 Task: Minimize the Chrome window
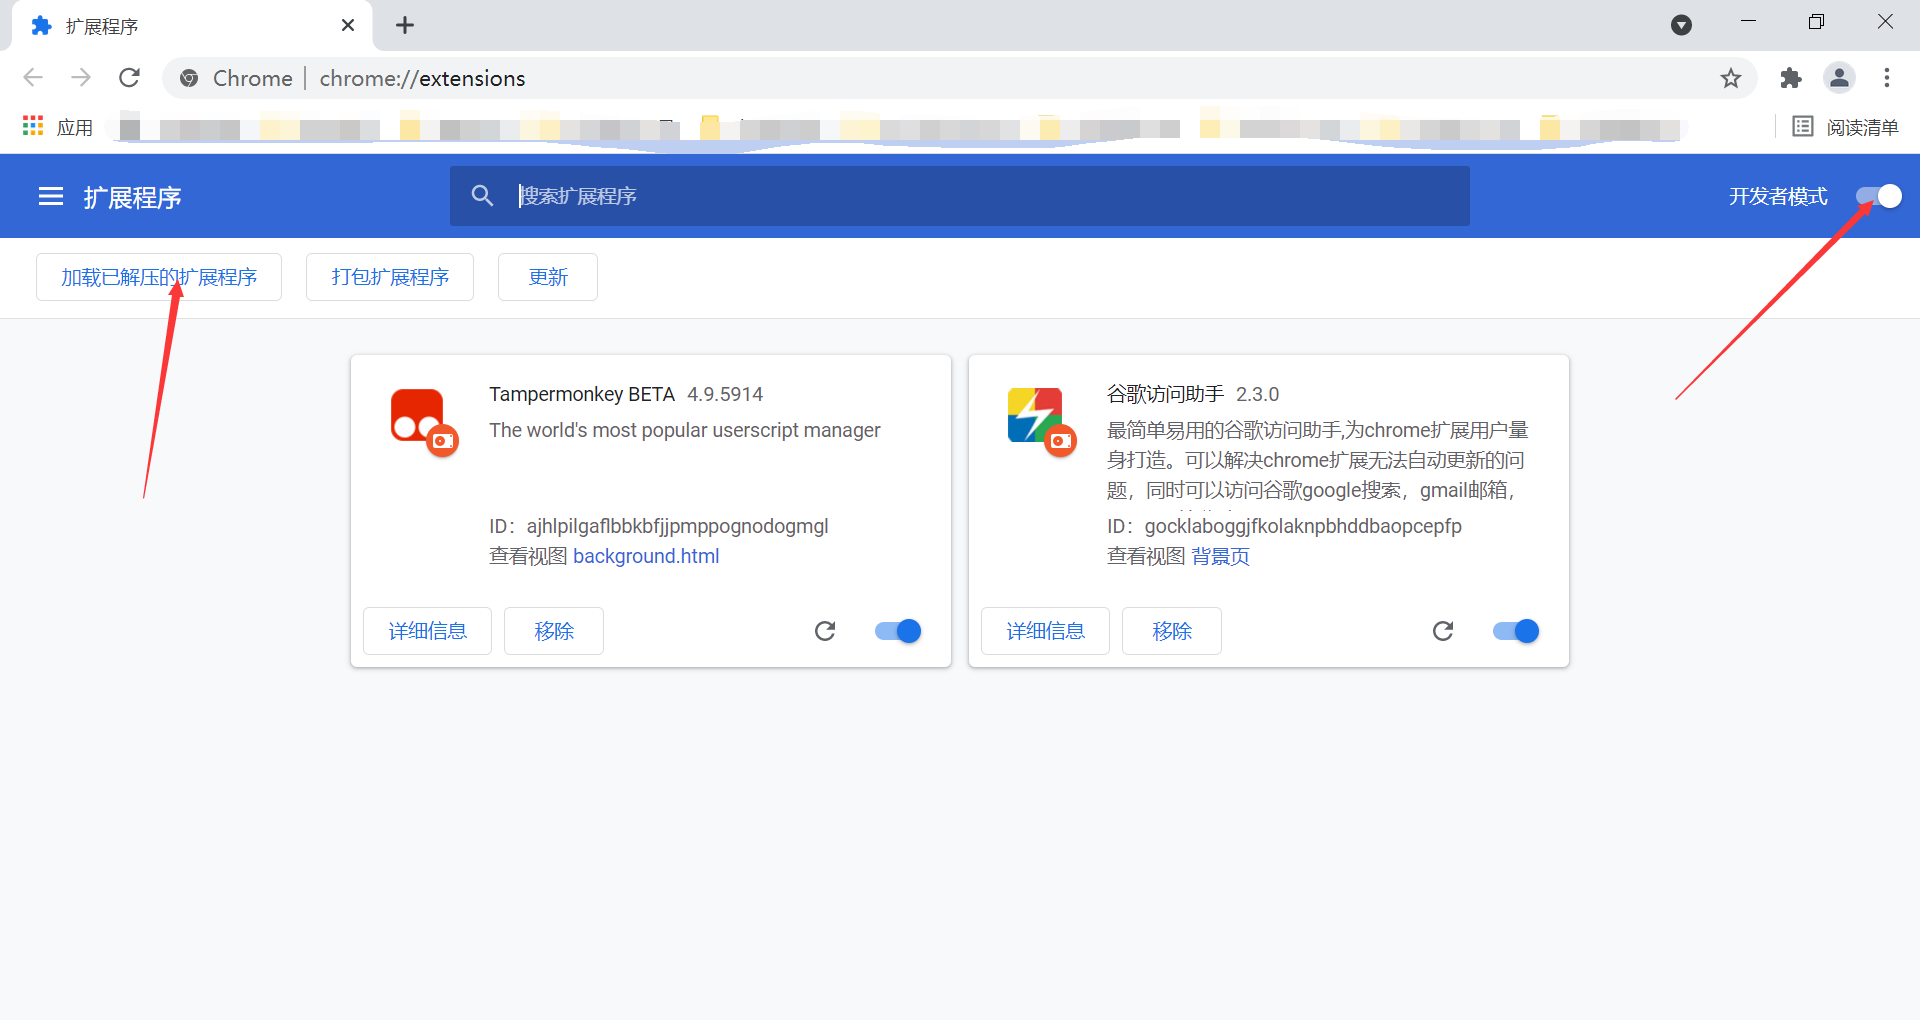[x=1748, y=22]
